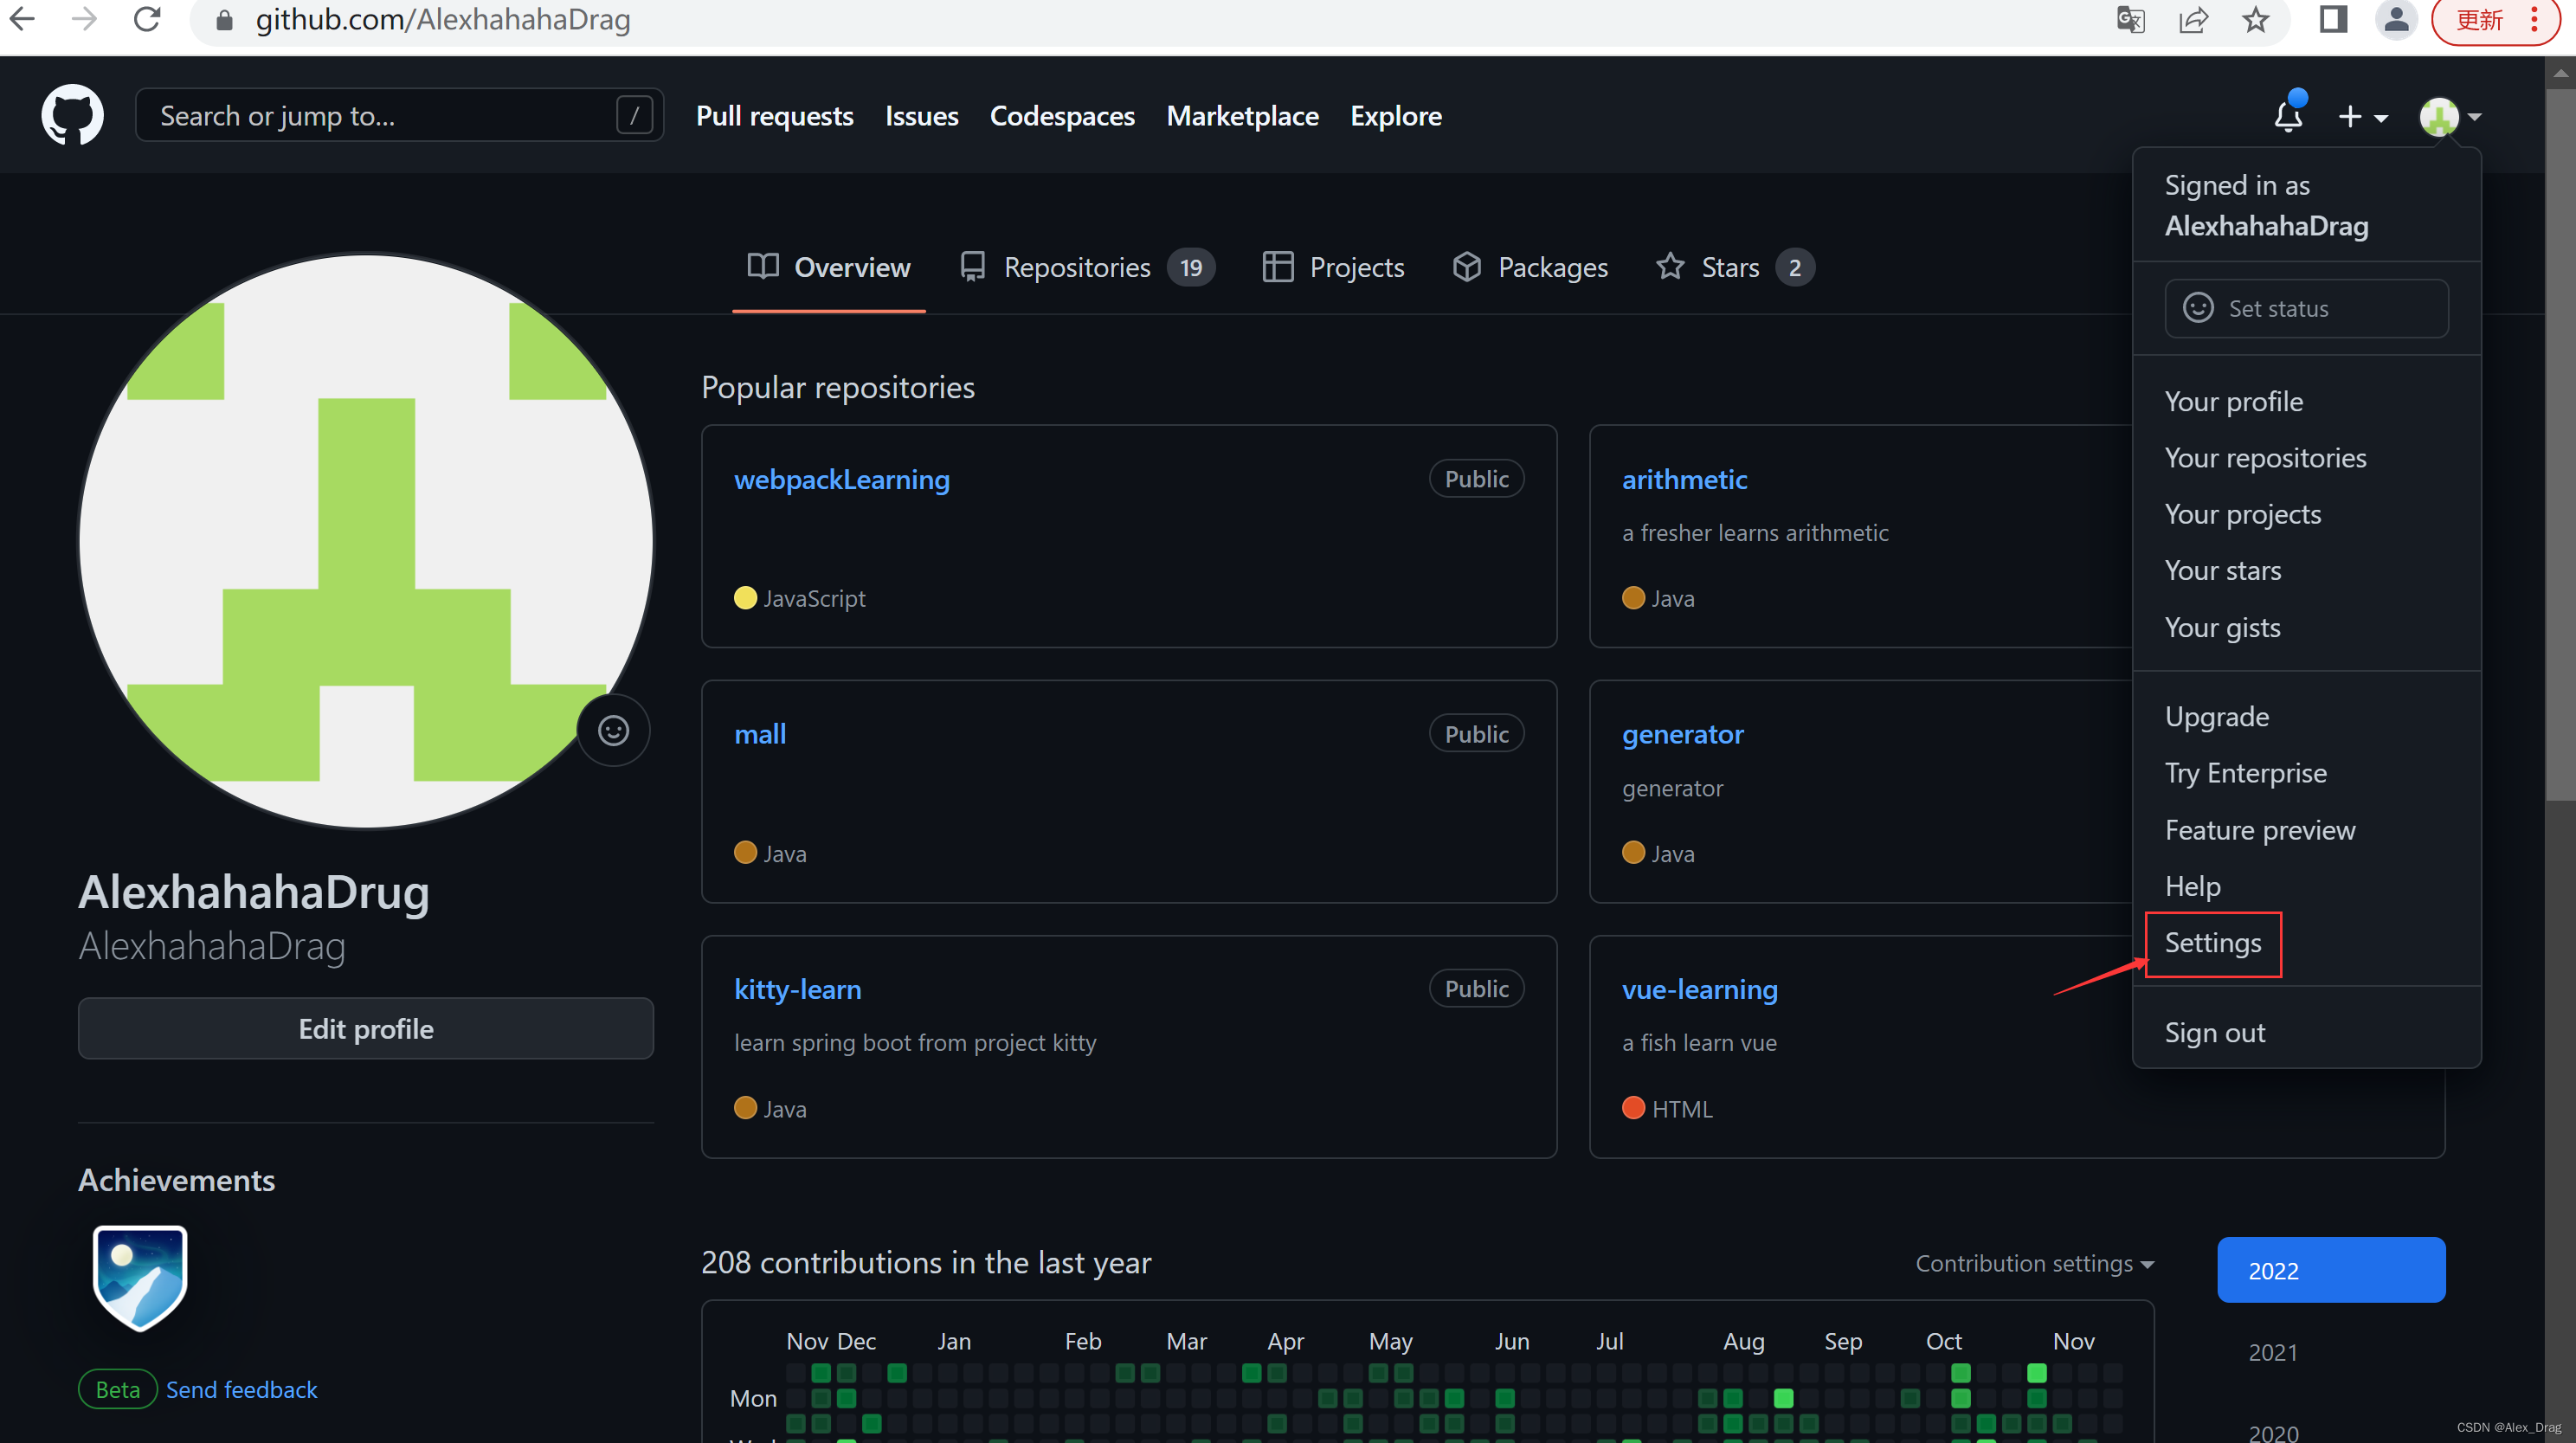This screenshot has height=1443, width=2576.
Task: Click the browser forward arrow
Action: 84,20
